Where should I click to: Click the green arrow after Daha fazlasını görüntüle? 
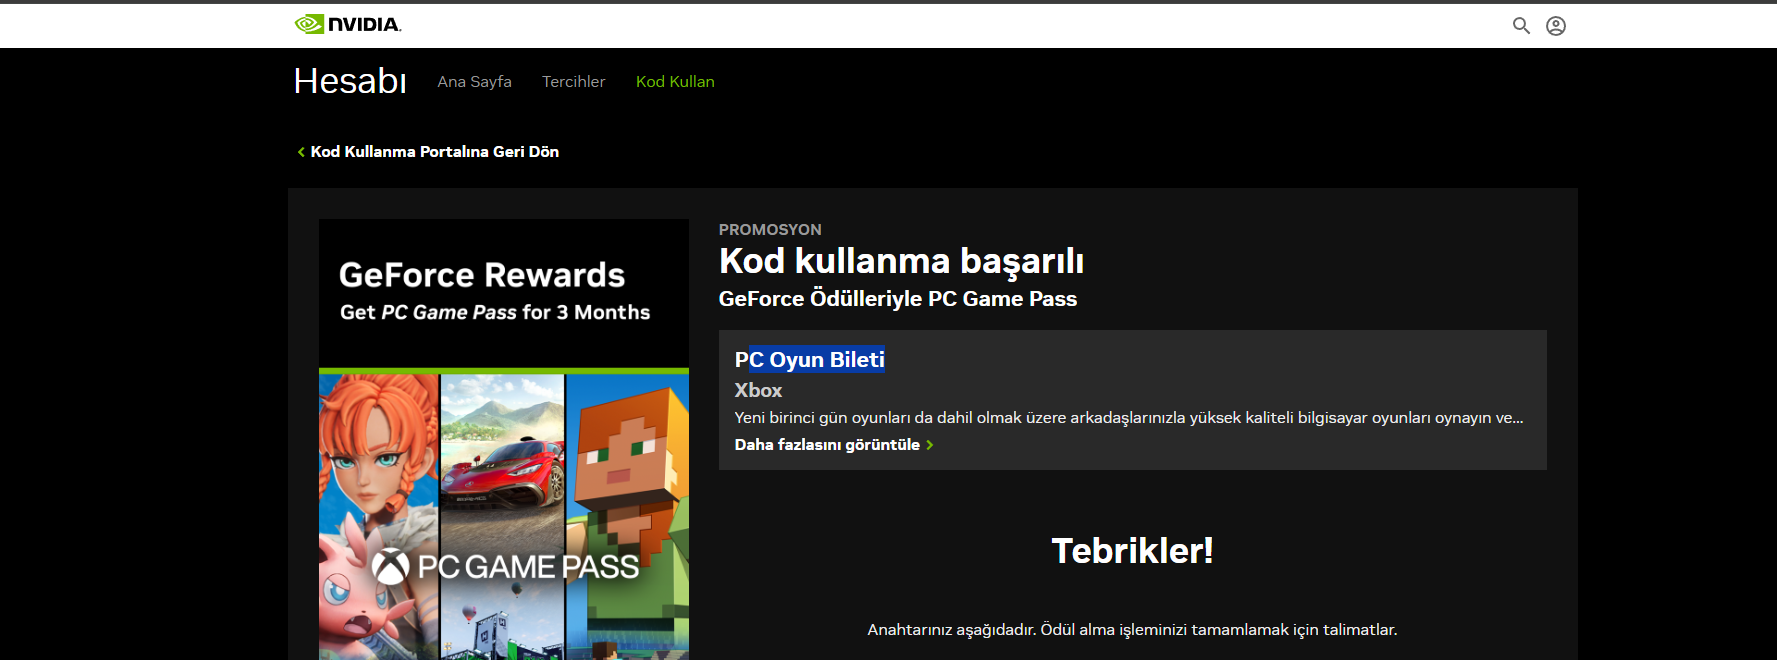[x=930, y=445]
